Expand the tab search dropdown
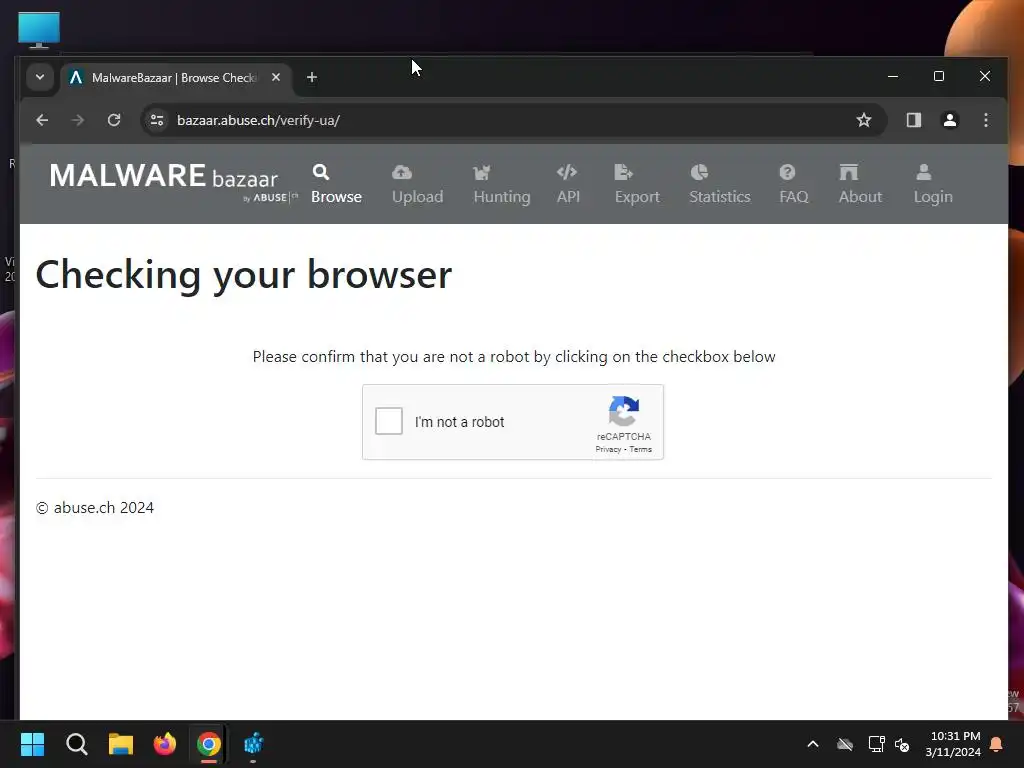1024x768 pixels. click(40, 77)
